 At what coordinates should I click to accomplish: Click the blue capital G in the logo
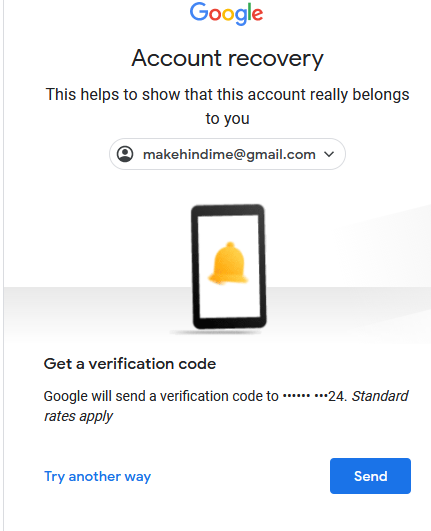click(198, 12)
